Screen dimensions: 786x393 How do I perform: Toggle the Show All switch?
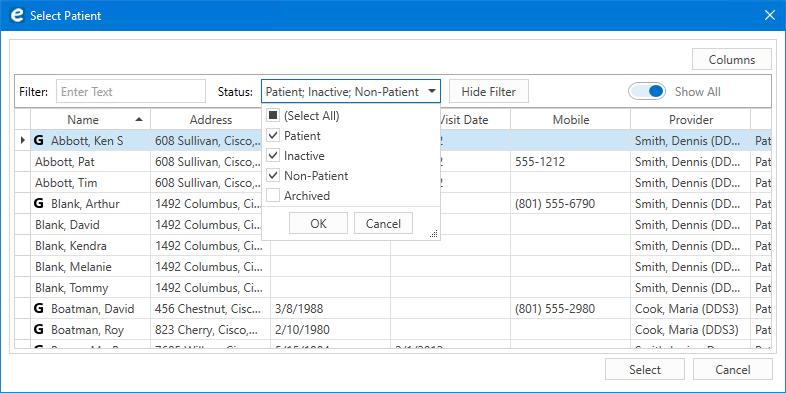(x=647, y=91)
